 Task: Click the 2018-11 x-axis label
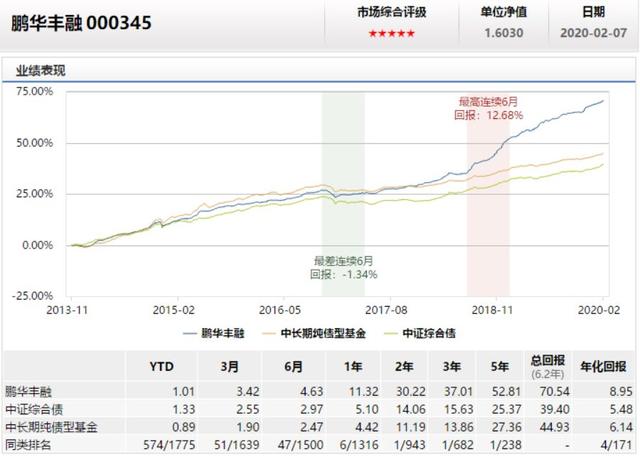(x=492, y=310)
